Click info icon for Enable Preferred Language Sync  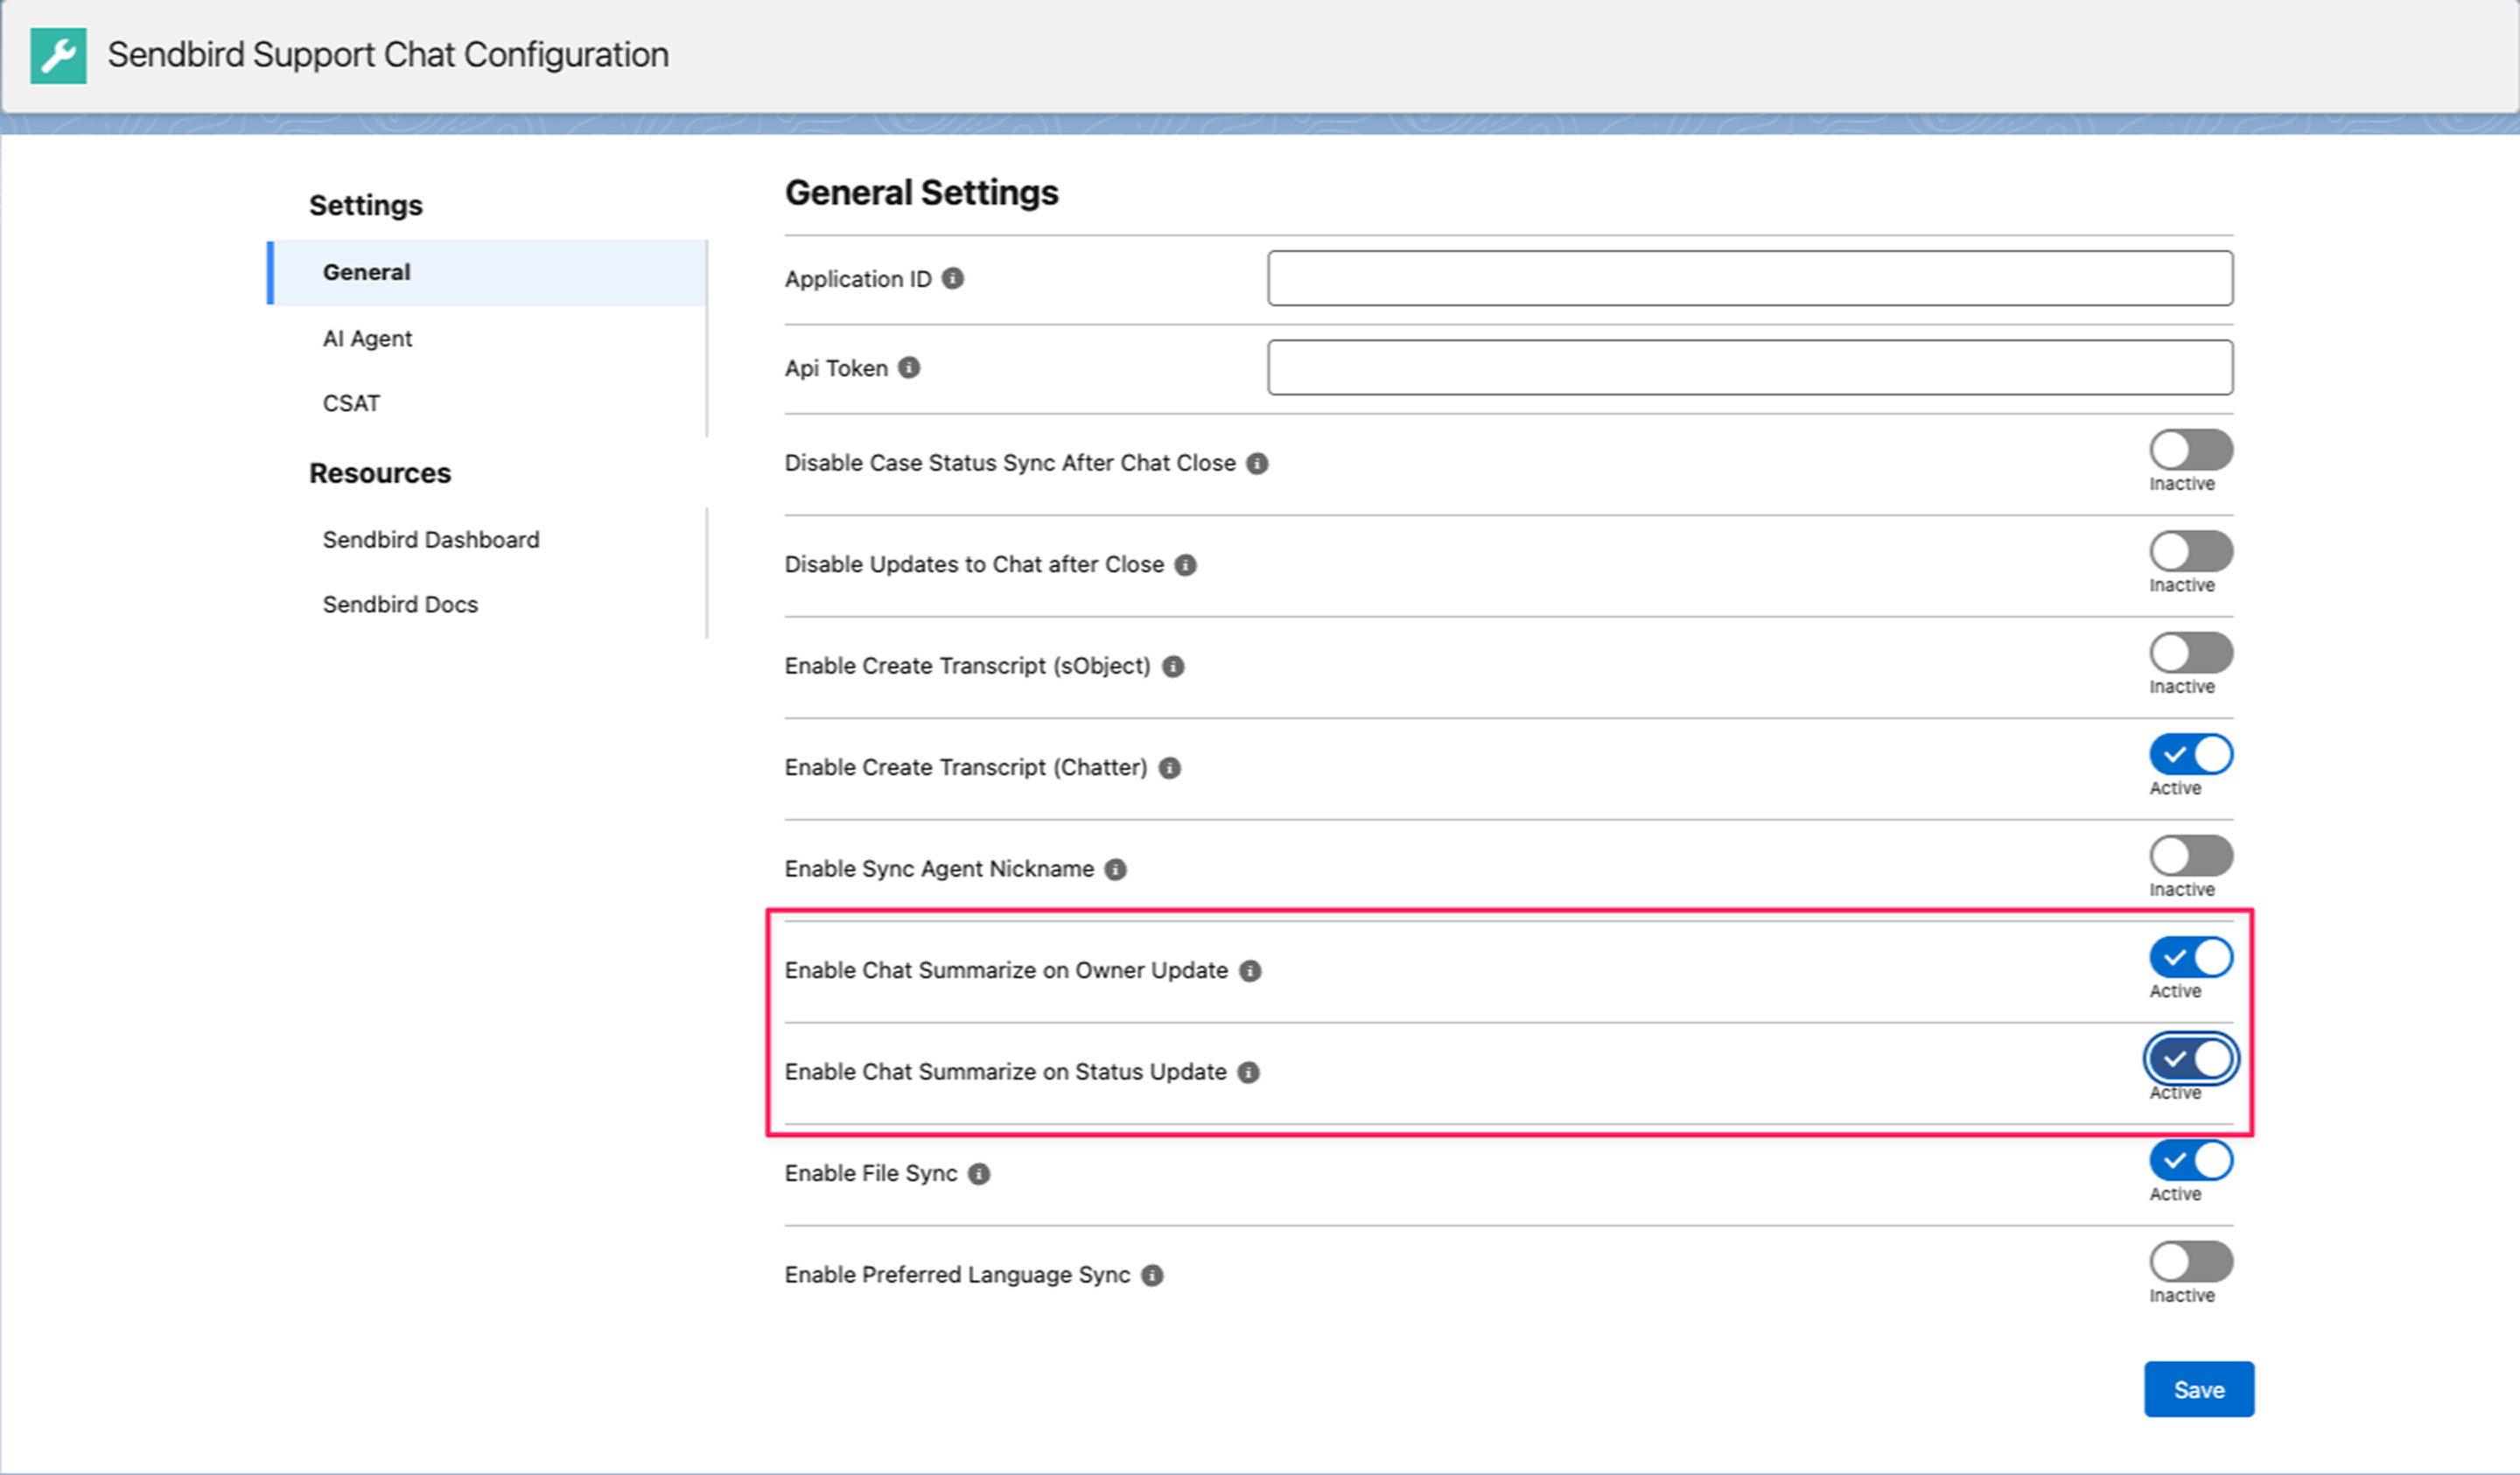coord(1152,1275)
